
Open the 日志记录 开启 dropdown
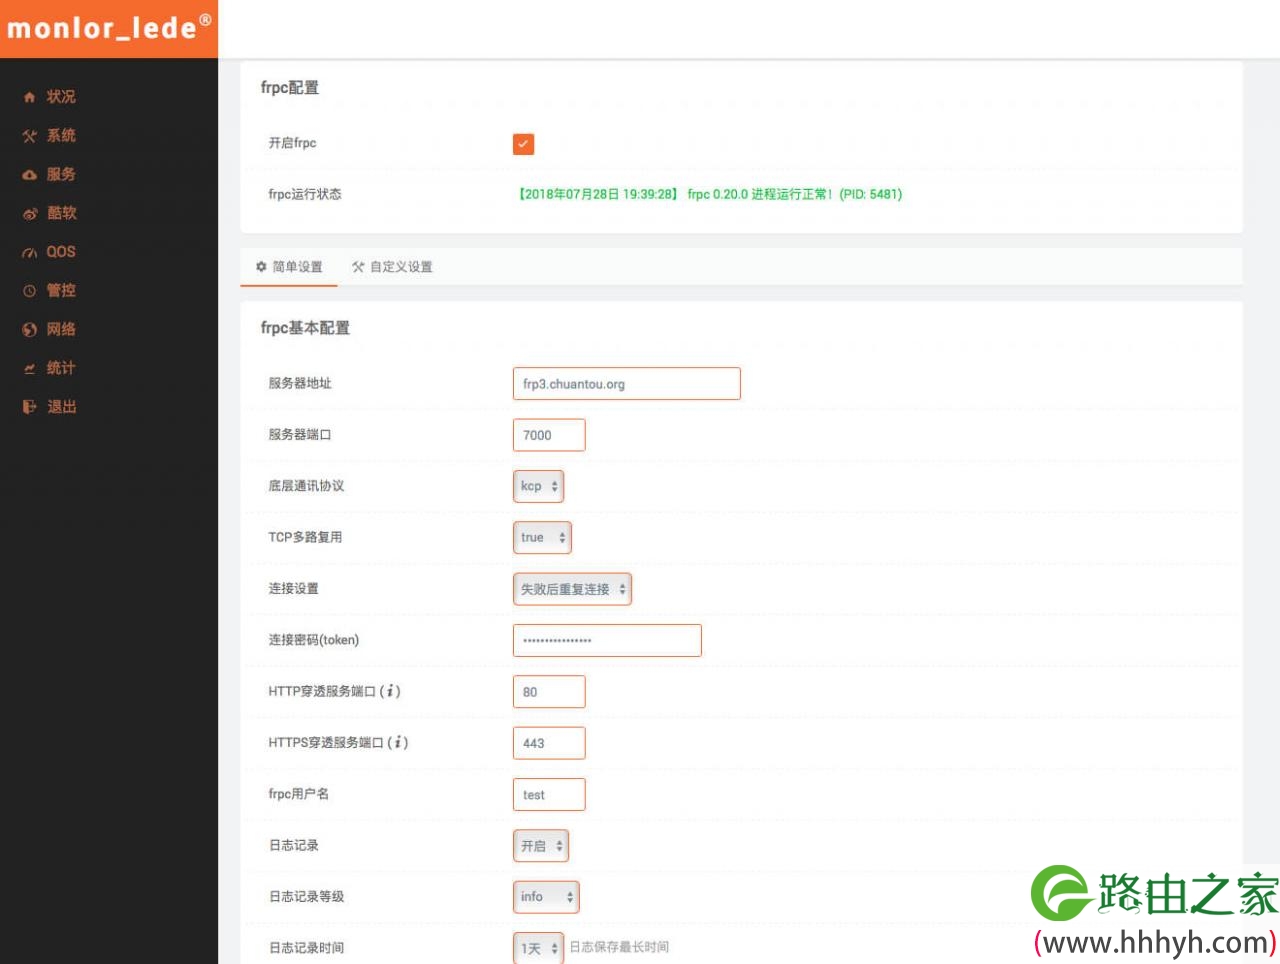[x=540, y=845]
